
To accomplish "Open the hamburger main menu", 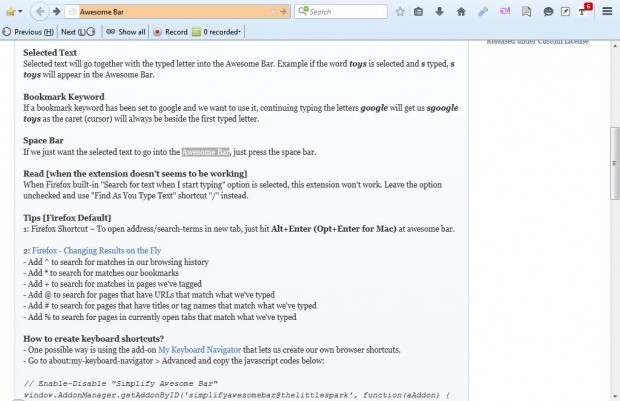I will [x=607, y=11].
